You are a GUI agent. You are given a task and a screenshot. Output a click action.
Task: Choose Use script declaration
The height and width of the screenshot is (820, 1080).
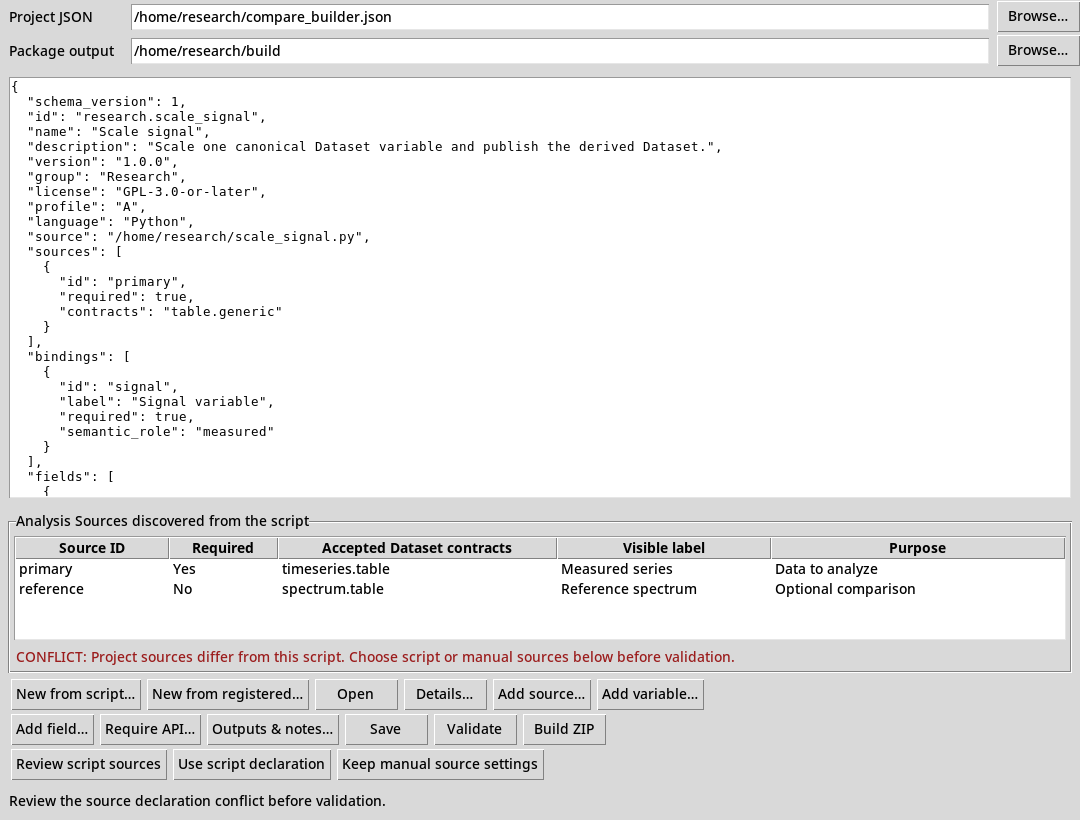[251, 764]
